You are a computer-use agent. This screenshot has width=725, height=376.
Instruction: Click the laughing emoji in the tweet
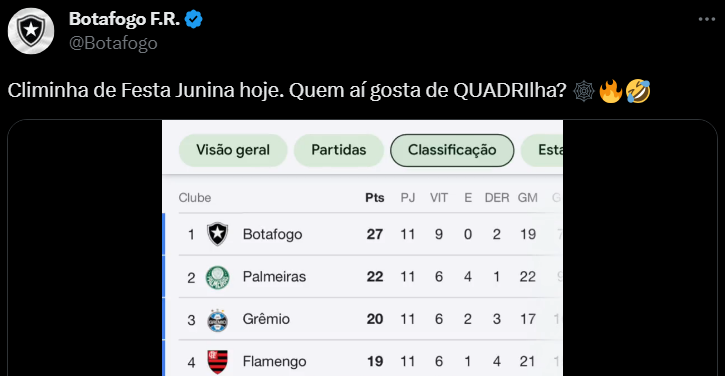638,91
